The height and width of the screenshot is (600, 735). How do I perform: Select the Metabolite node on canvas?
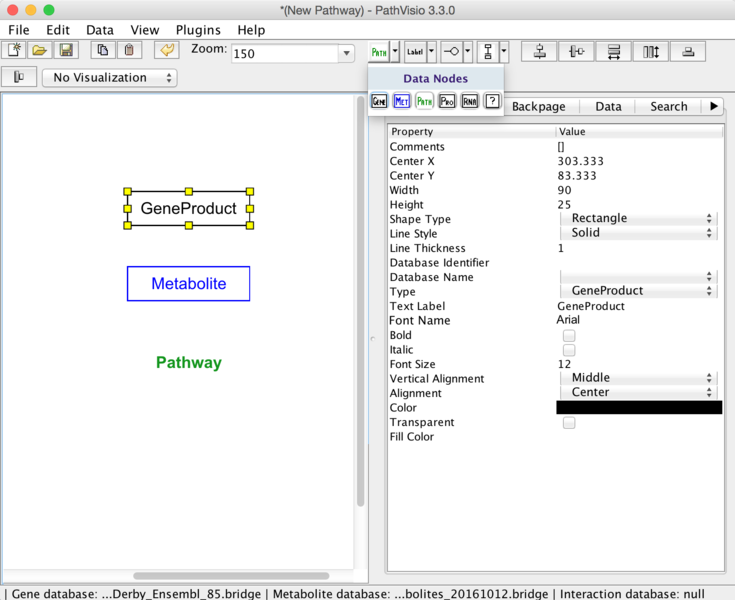click(x=188, y=284)
